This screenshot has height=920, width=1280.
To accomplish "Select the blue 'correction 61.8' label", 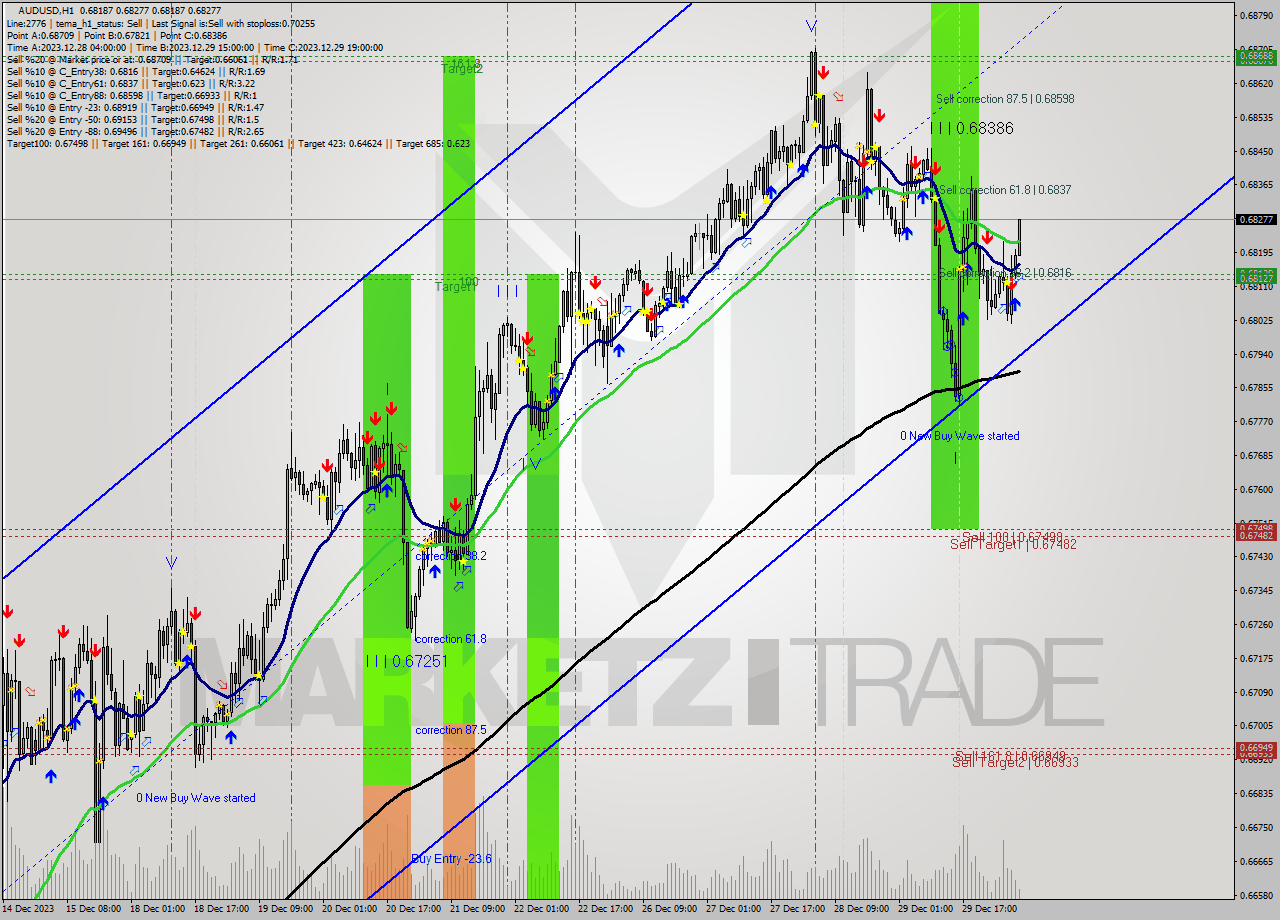I will [451, 639].
